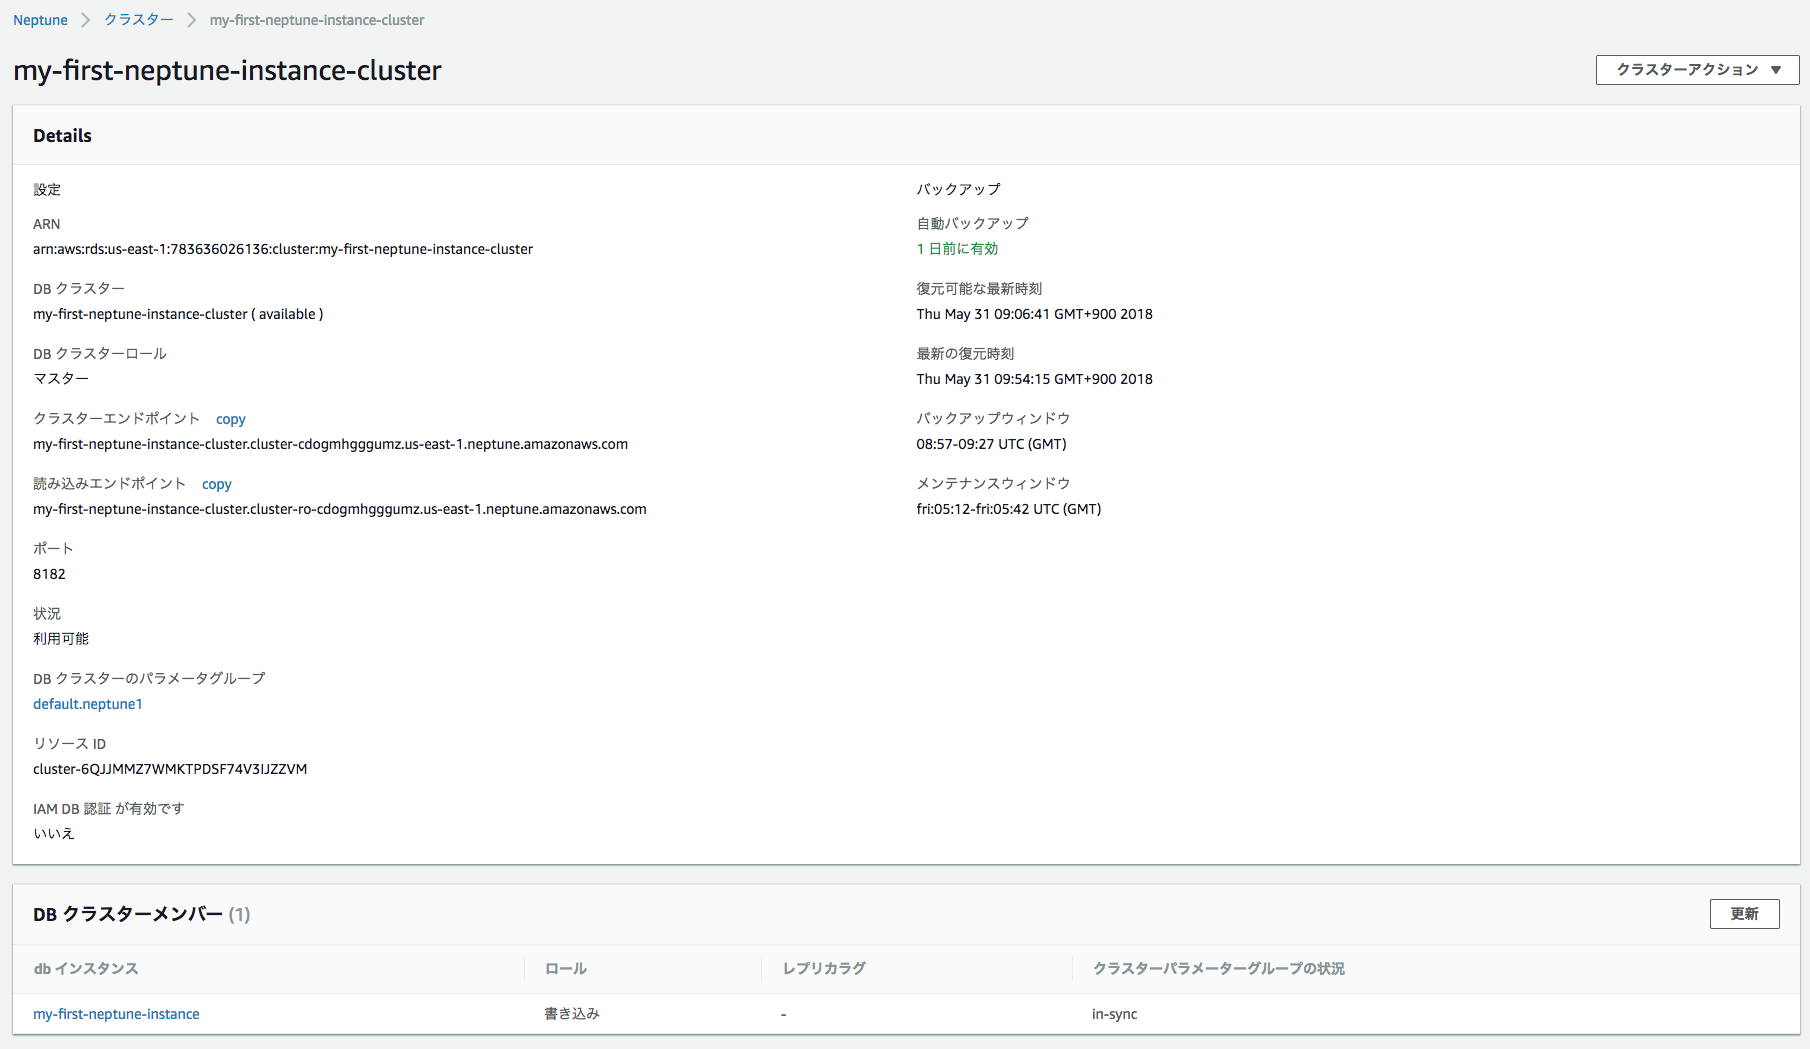
Task: Select the 書き込み role cell
Action: pos(572,1014)
